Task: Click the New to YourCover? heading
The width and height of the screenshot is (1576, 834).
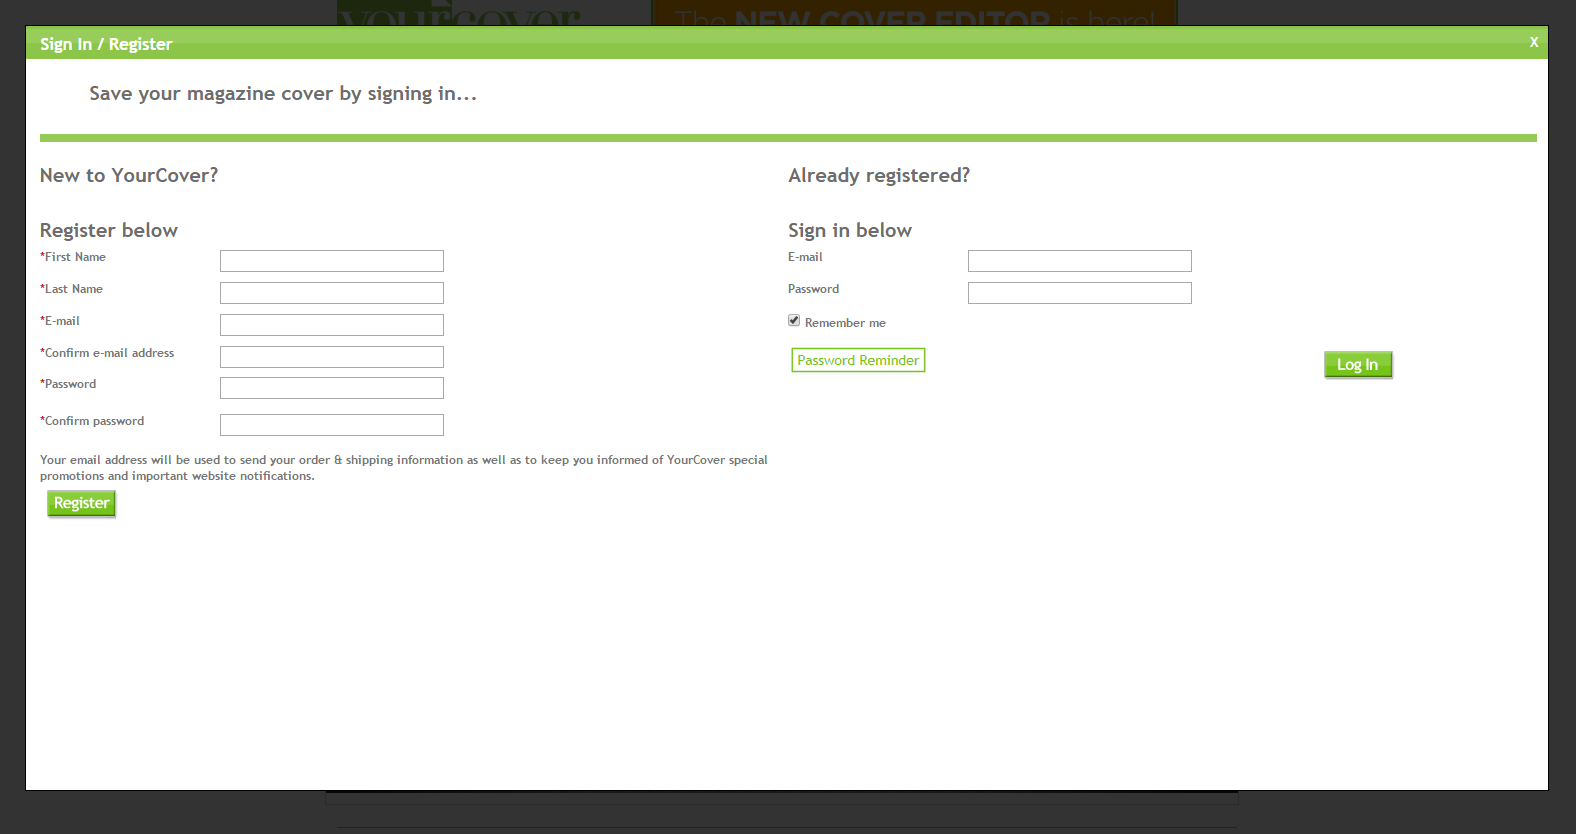Action: point(129,176)
